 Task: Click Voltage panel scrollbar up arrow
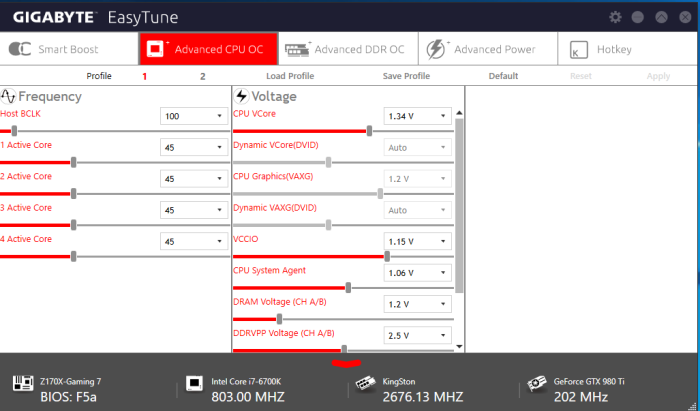[x=459, y=113]
